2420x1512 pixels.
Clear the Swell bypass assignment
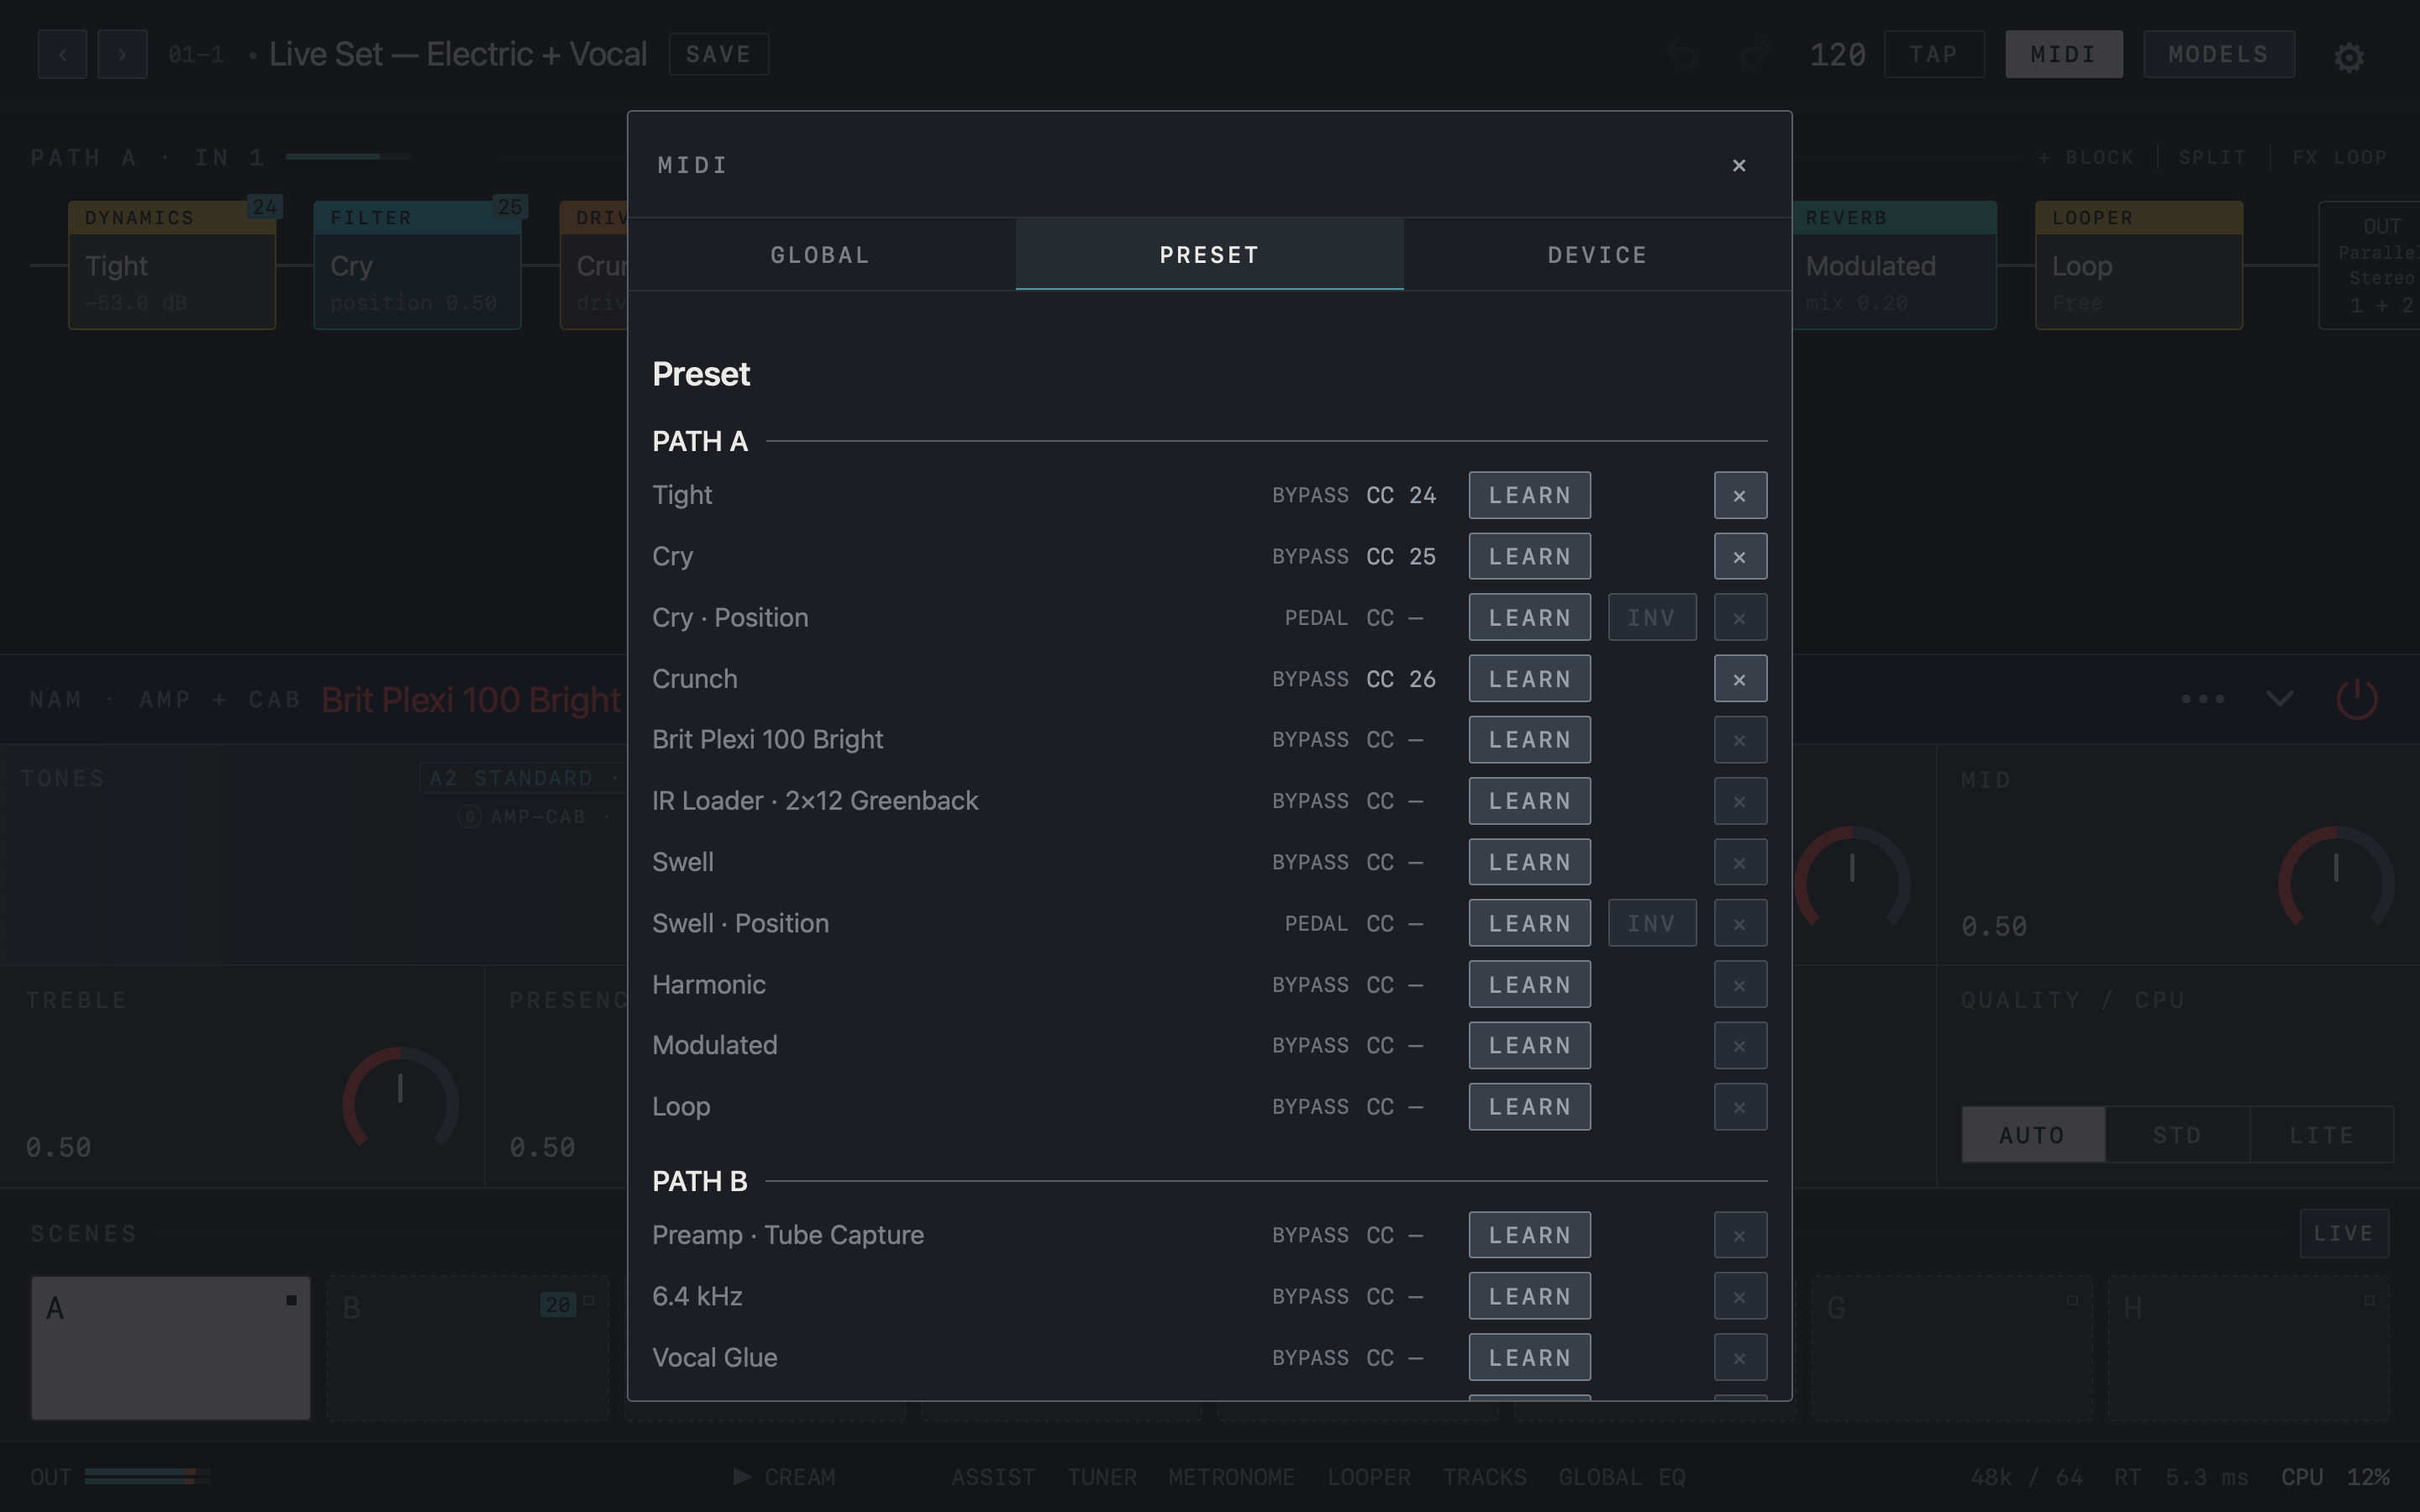point(1740,862)
